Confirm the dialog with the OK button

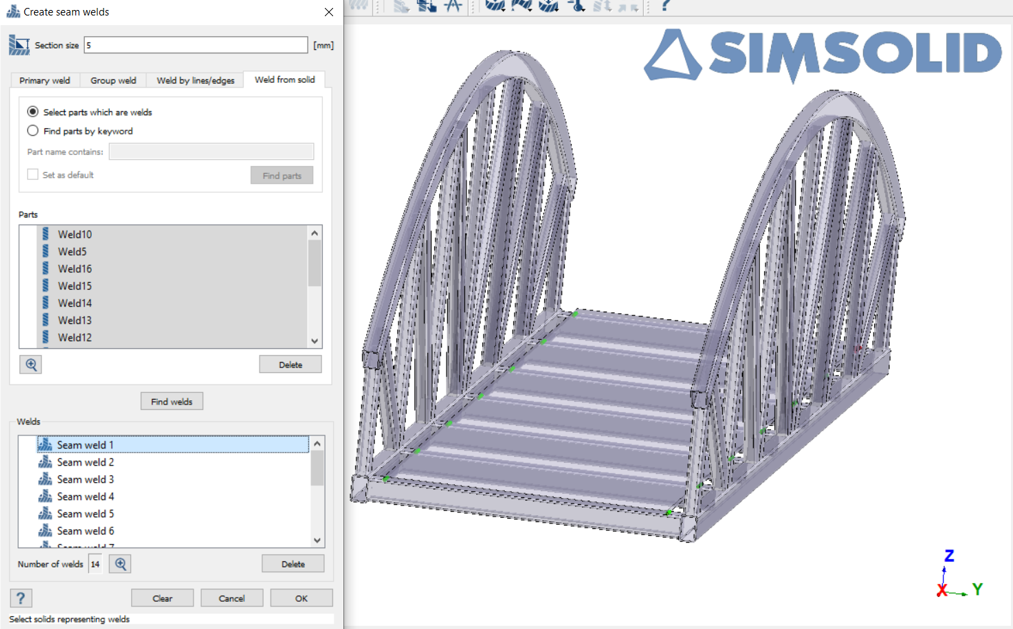[301, 598]
